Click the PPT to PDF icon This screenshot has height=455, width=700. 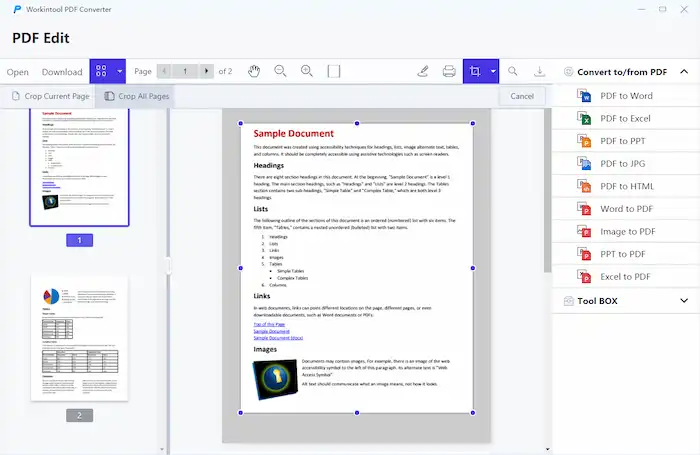click(x=584, y=254)
